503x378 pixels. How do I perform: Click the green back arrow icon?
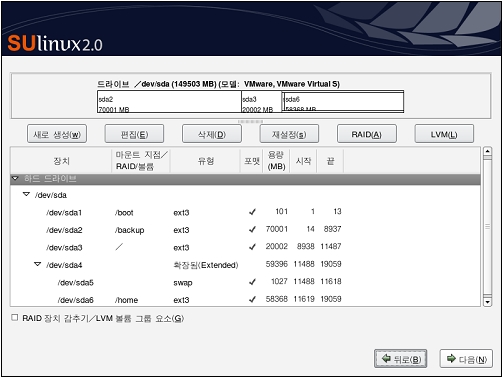tap(386, 359)
